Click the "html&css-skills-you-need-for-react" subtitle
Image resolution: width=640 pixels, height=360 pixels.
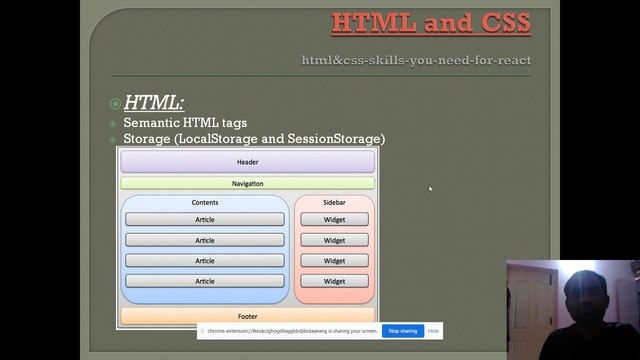pyautogui.click(x=416, y=60)
